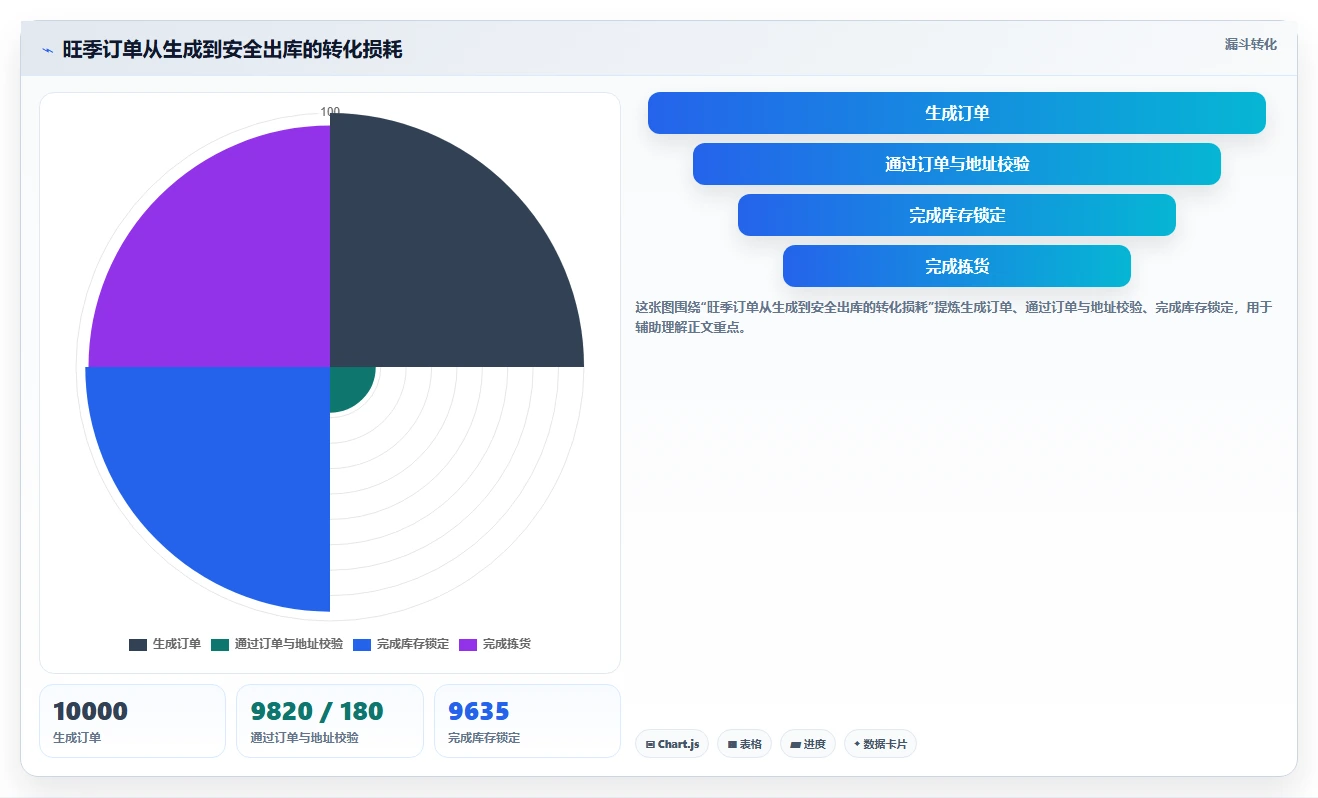
Task: Click the 完成拣货 legend label text
Action: (507, 644)
